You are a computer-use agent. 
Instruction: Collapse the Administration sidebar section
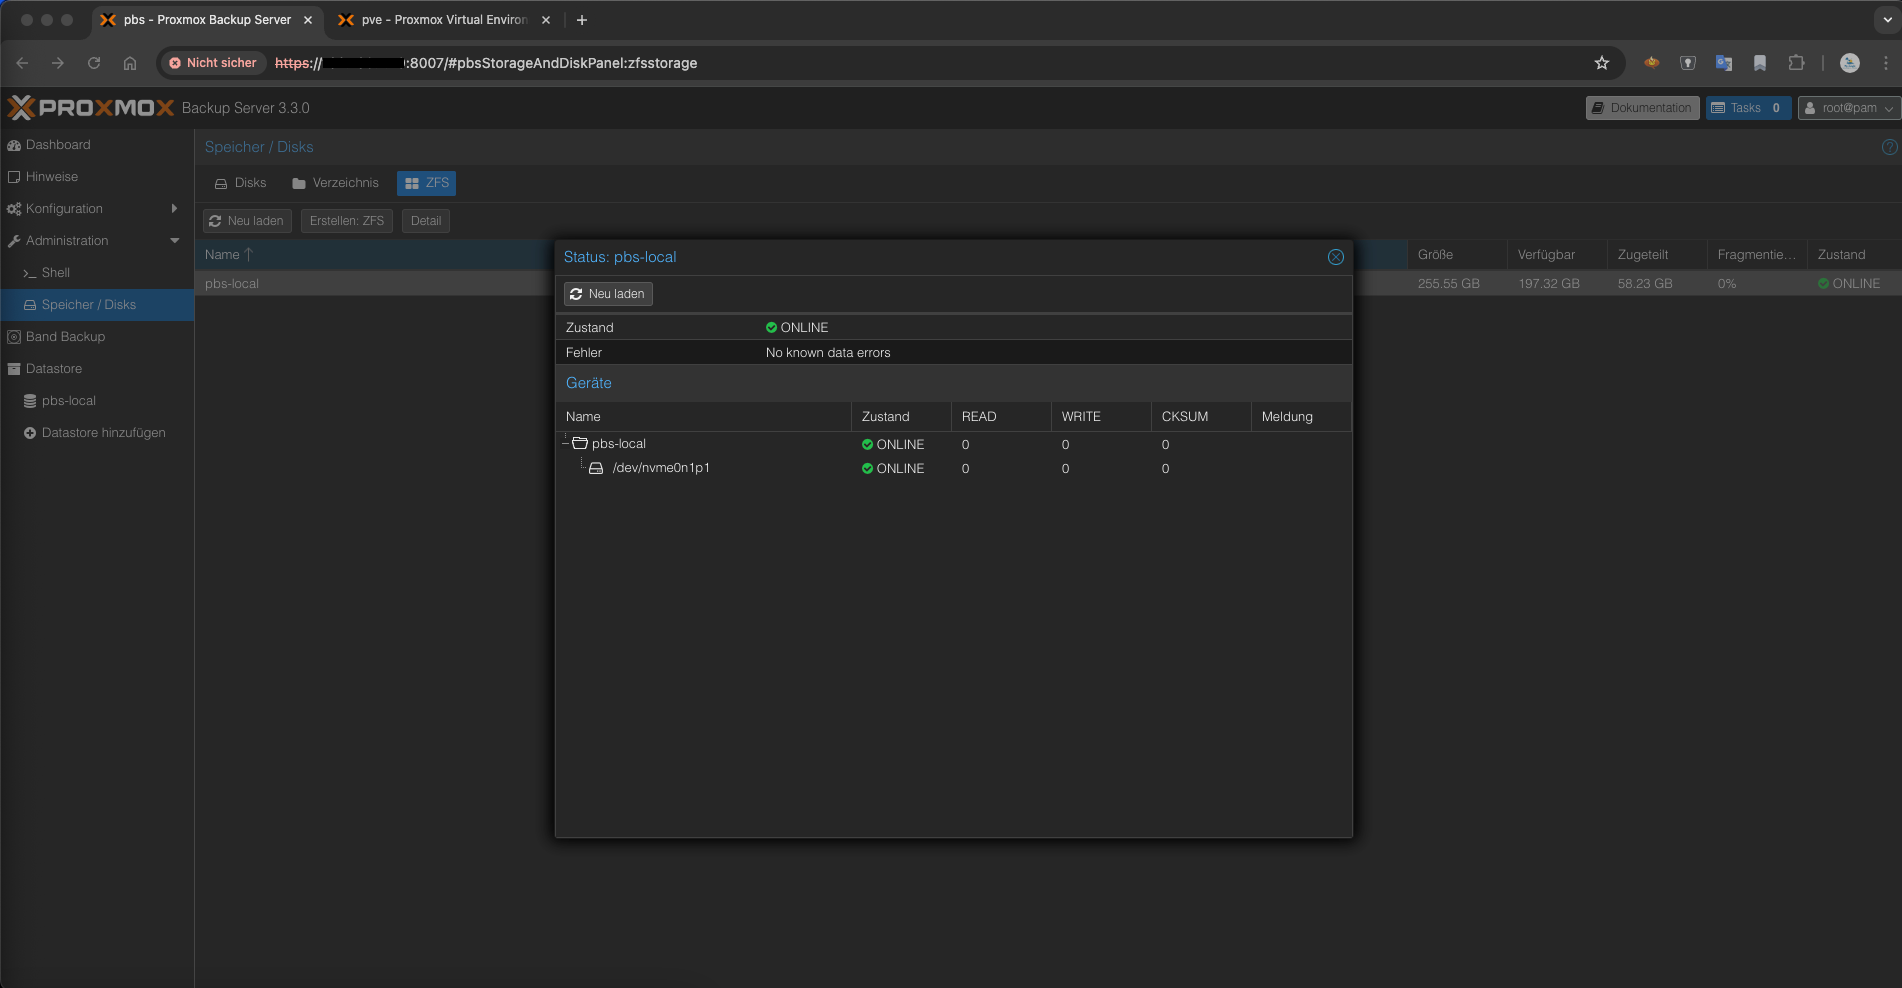click(x=174, y=240)
